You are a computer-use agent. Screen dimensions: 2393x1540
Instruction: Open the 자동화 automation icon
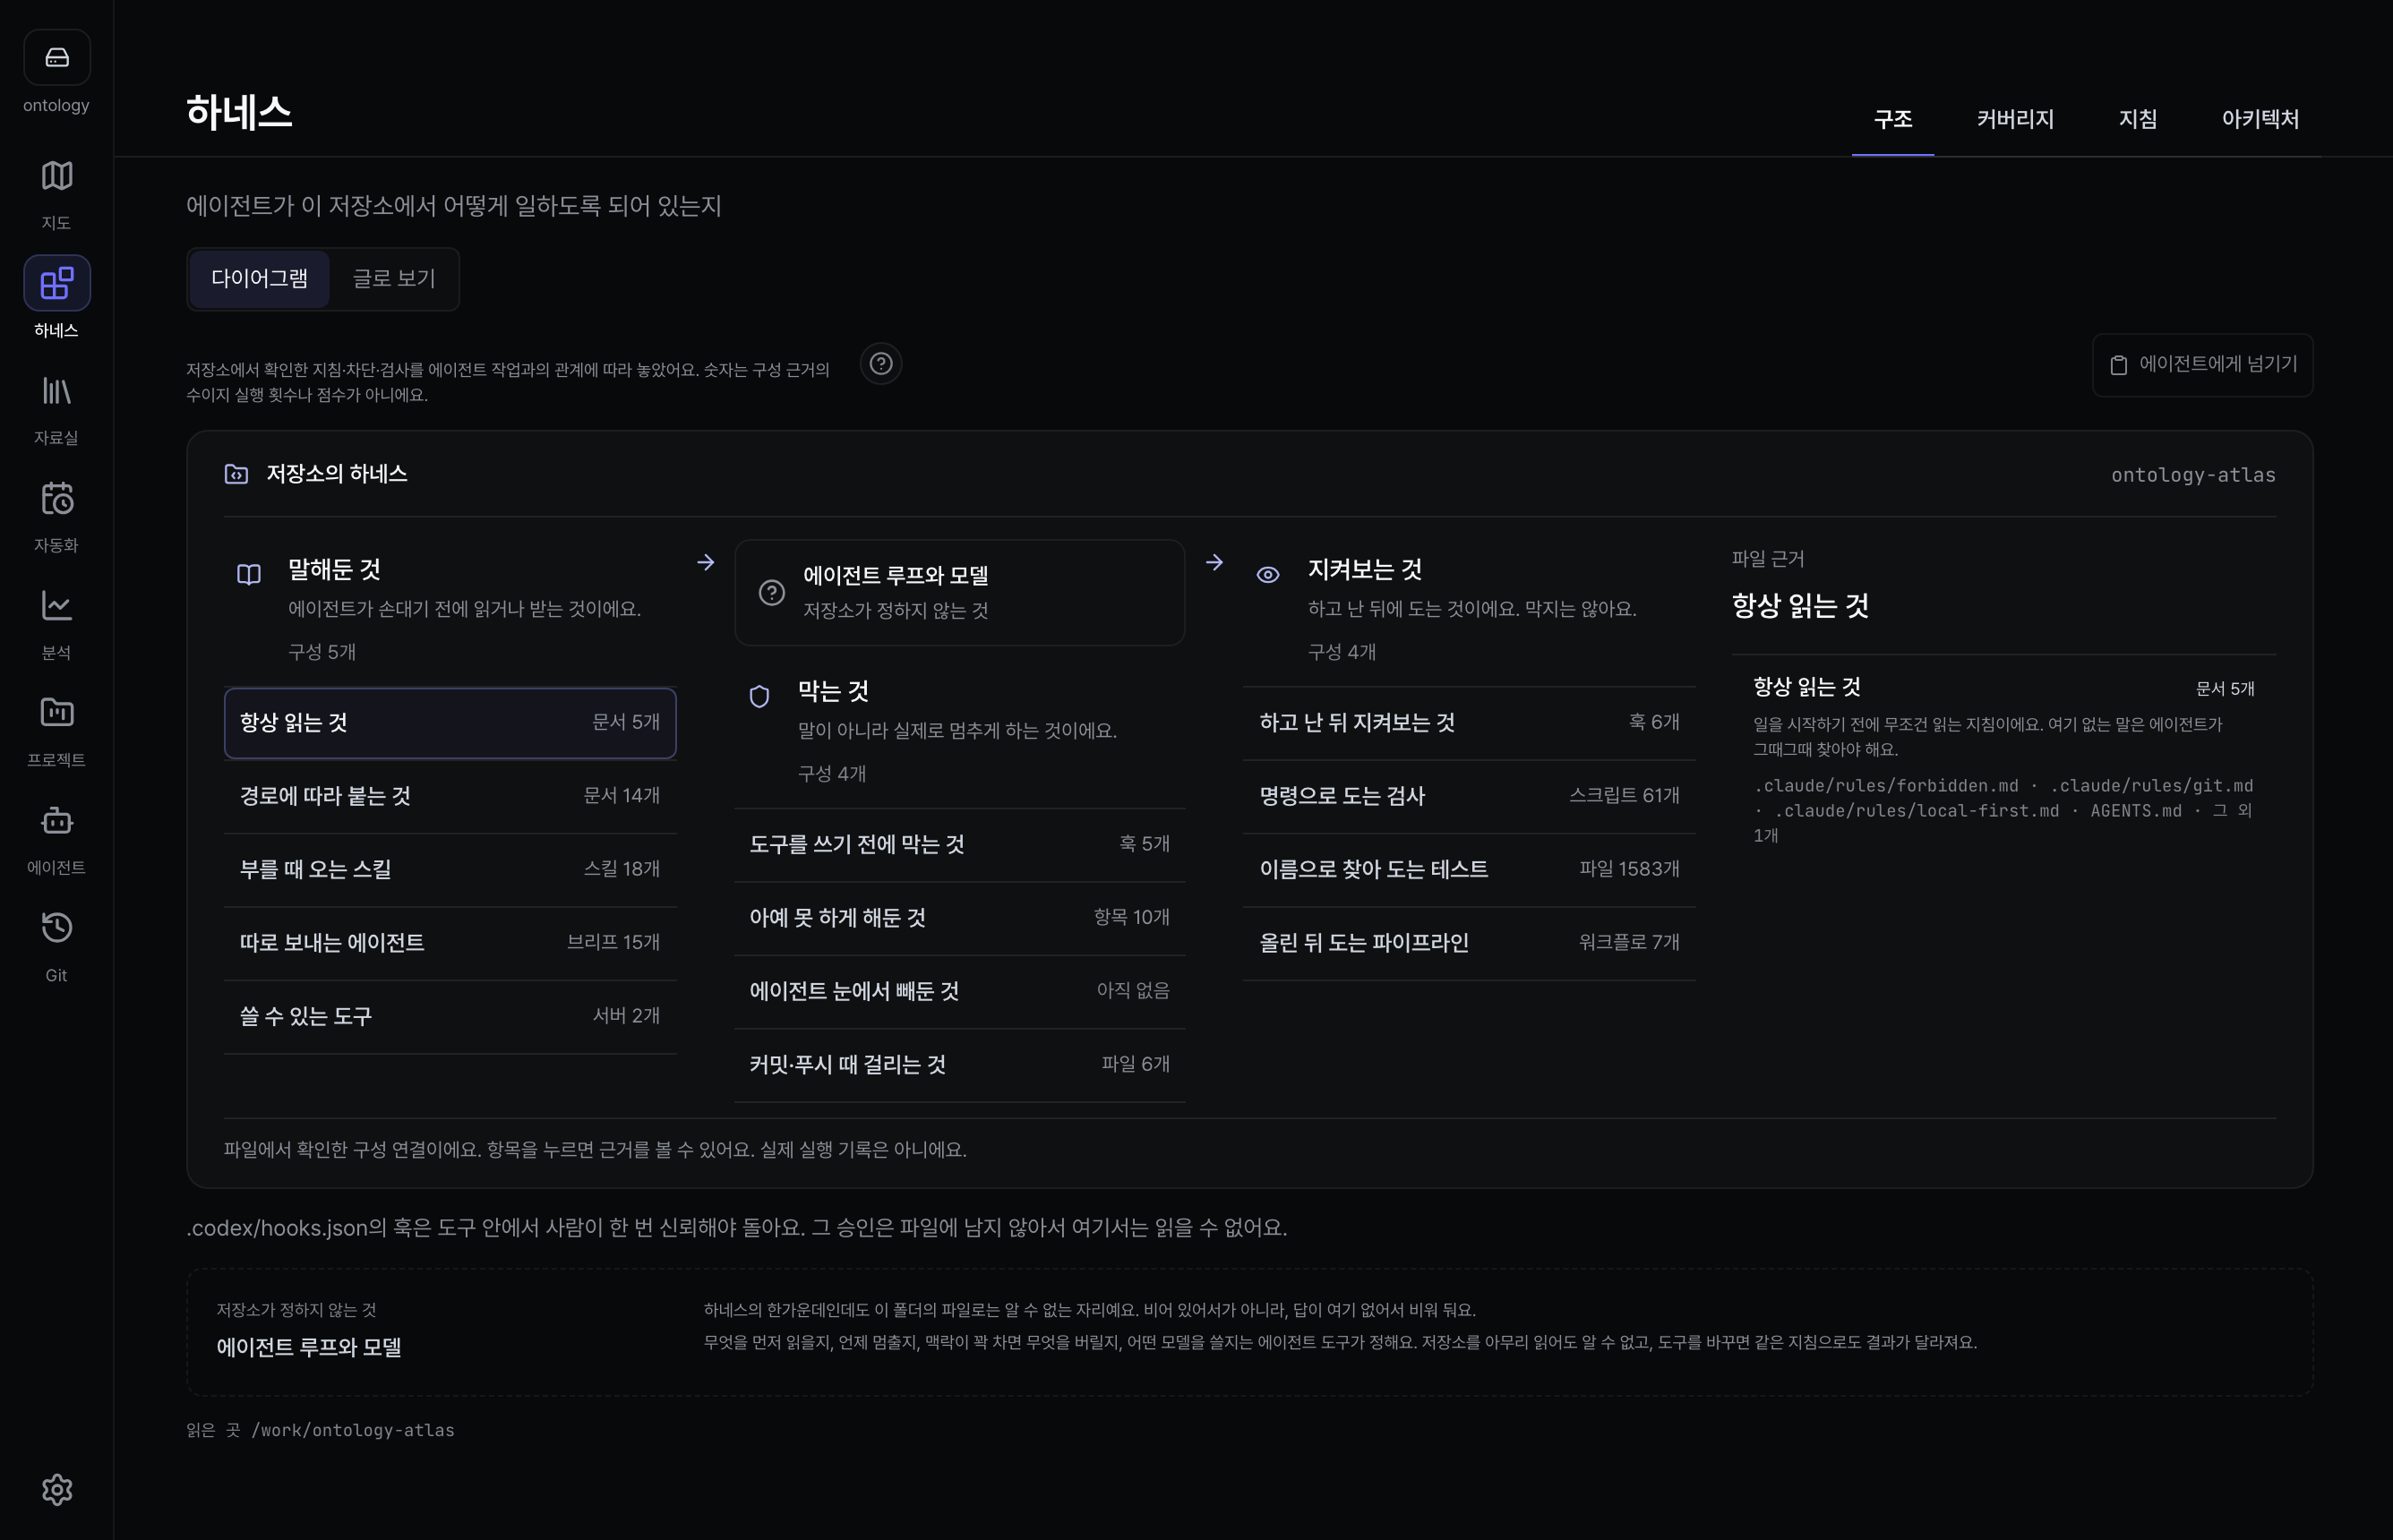coord(57,498)
